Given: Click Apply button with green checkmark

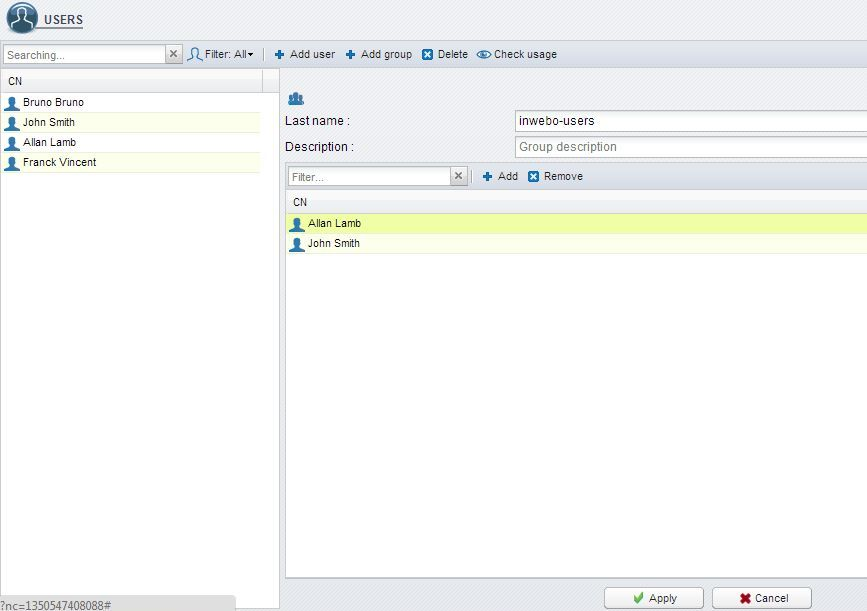Looking at the screenshot, I should pos(654,598).
